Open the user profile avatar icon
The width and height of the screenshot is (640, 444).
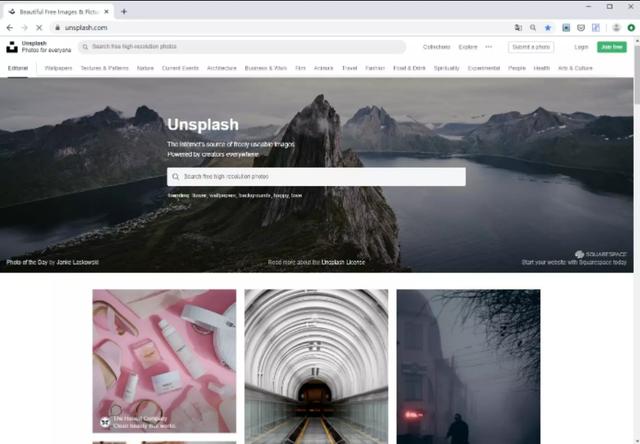pos(616,28)
